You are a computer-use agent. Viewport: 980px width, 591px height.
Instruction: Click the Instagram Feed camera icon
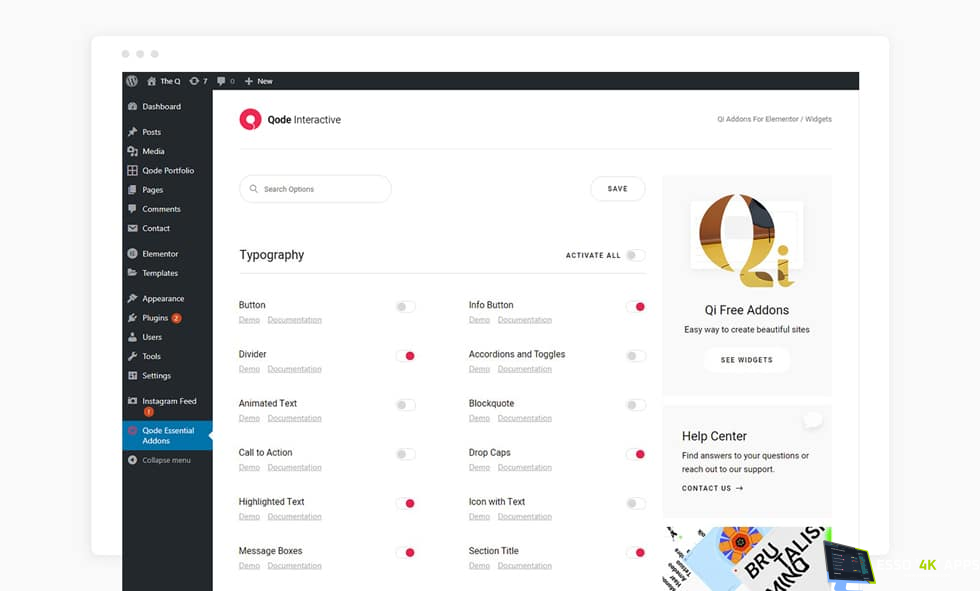[x=133, y=401]
